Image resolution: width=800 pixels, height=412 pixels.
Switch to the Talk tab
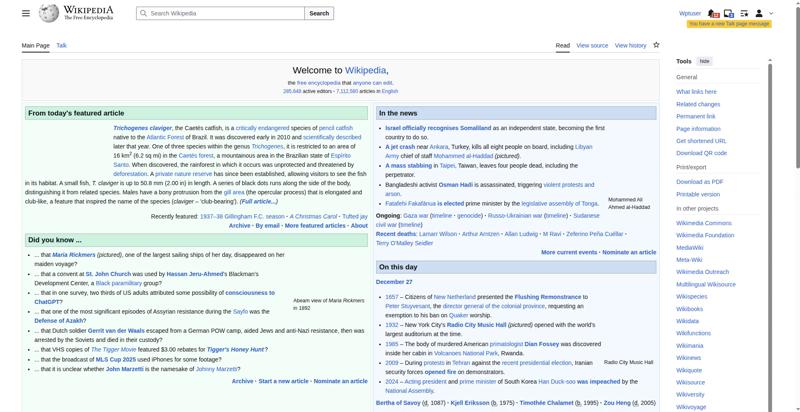(61, 46)
